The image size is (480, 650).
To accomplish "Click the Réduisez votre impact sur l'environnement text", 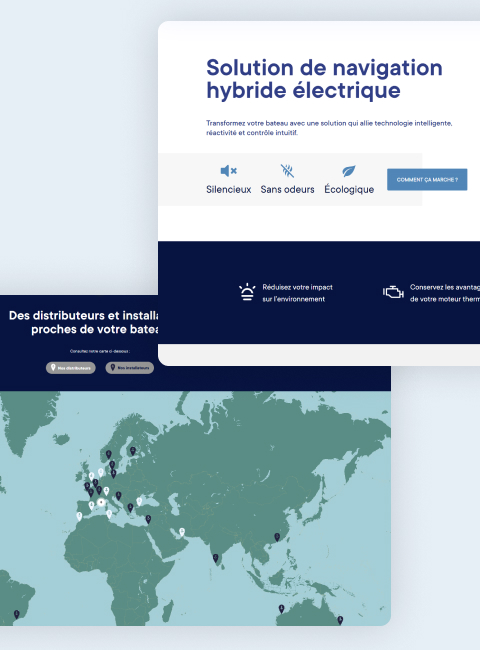I will tap(298, 293).
